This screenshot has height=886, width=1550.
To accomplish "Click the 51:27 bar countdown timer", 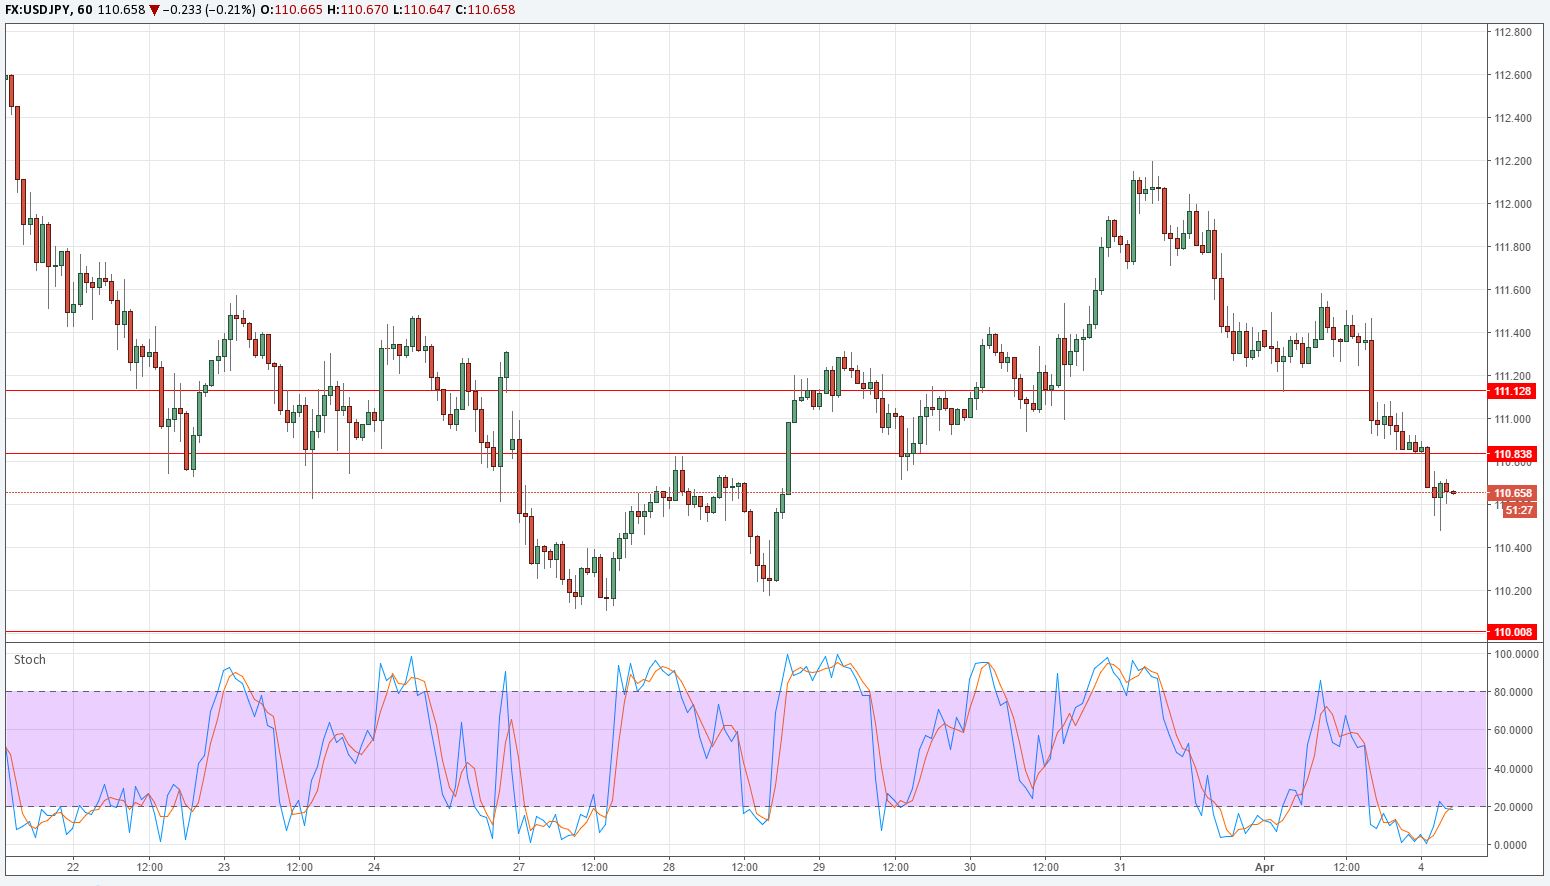I will point(1519,510).
